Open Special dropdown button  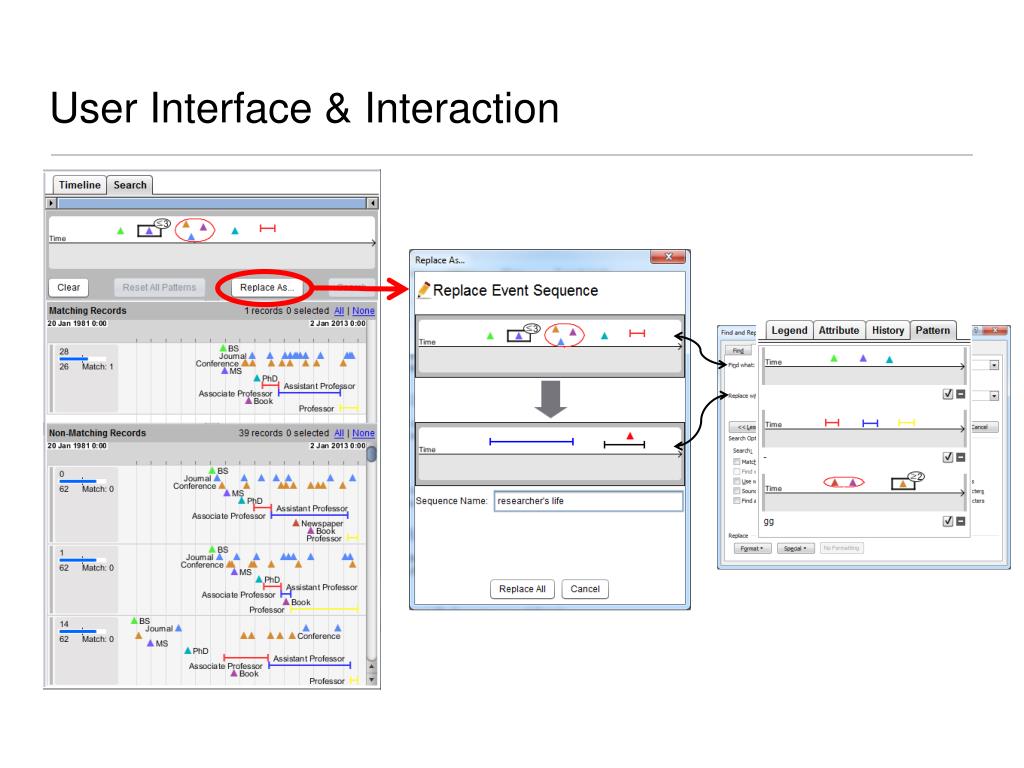pos(795,549)
